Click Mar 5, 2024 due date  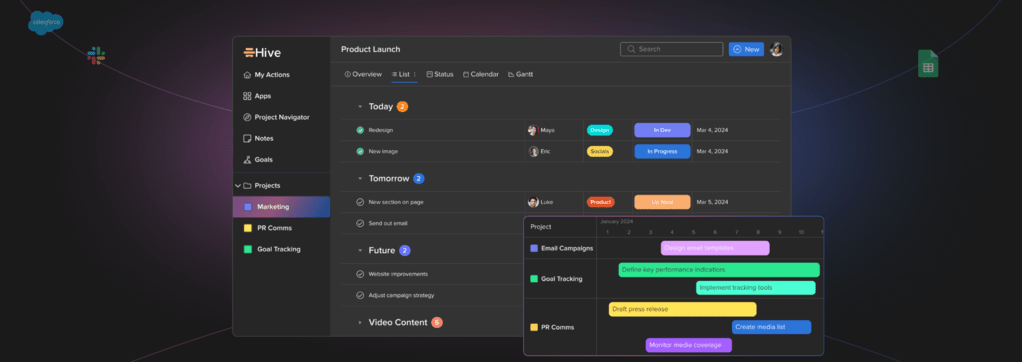coord(712,202)
